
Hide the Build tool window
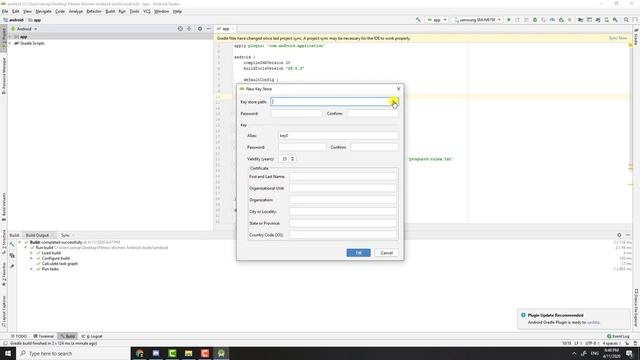click(x=628, y=235)
